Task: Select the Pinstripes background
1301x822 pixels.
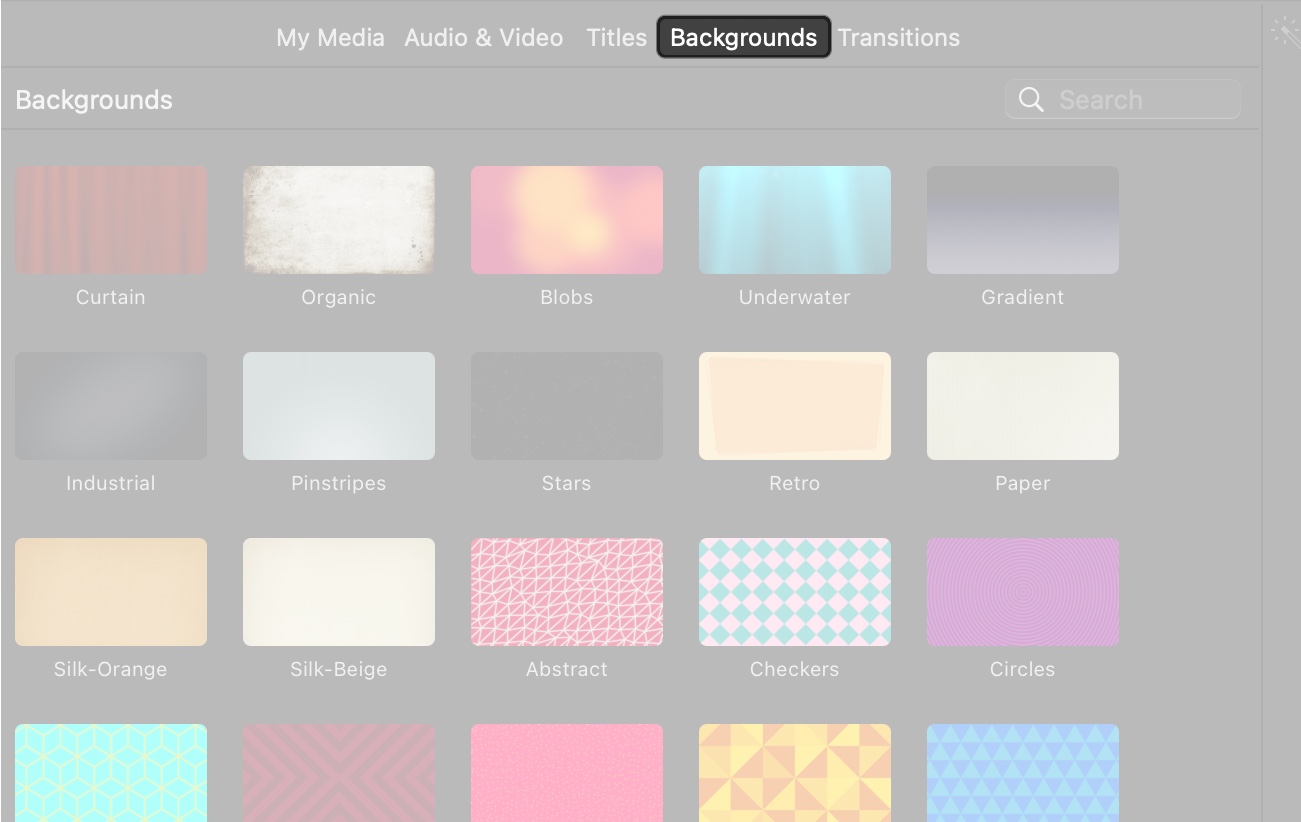Action: [339, 405]
